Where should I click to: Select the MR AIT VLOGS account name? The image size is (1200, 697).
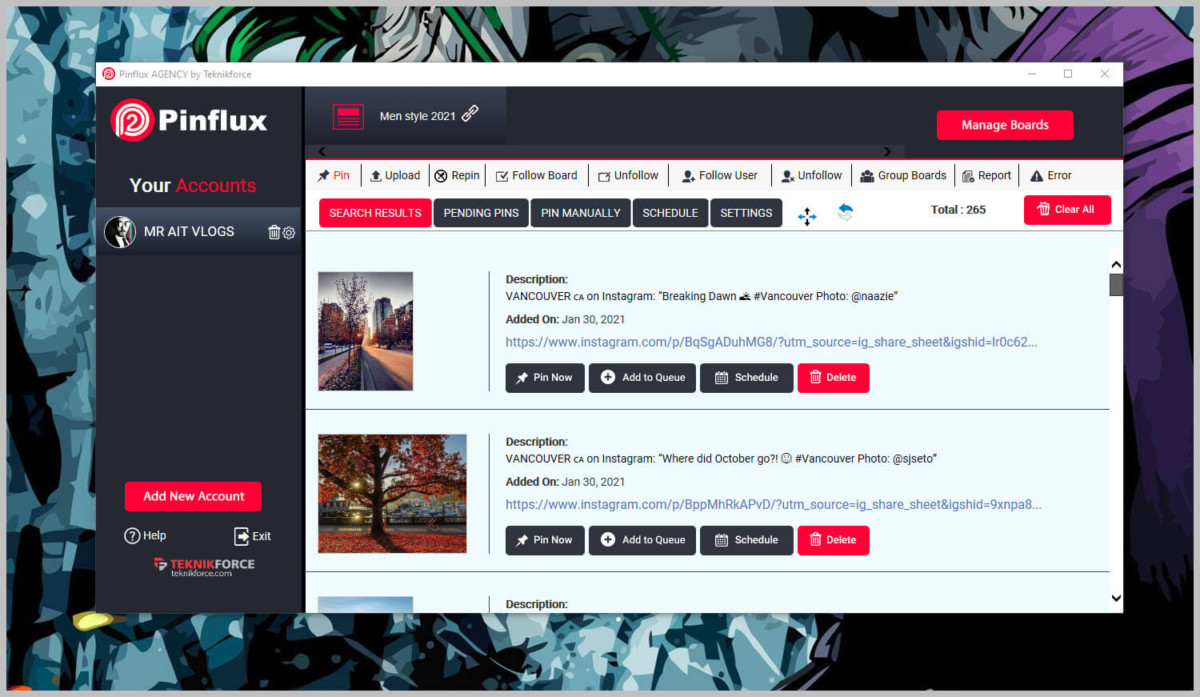(x=189, y=232)
